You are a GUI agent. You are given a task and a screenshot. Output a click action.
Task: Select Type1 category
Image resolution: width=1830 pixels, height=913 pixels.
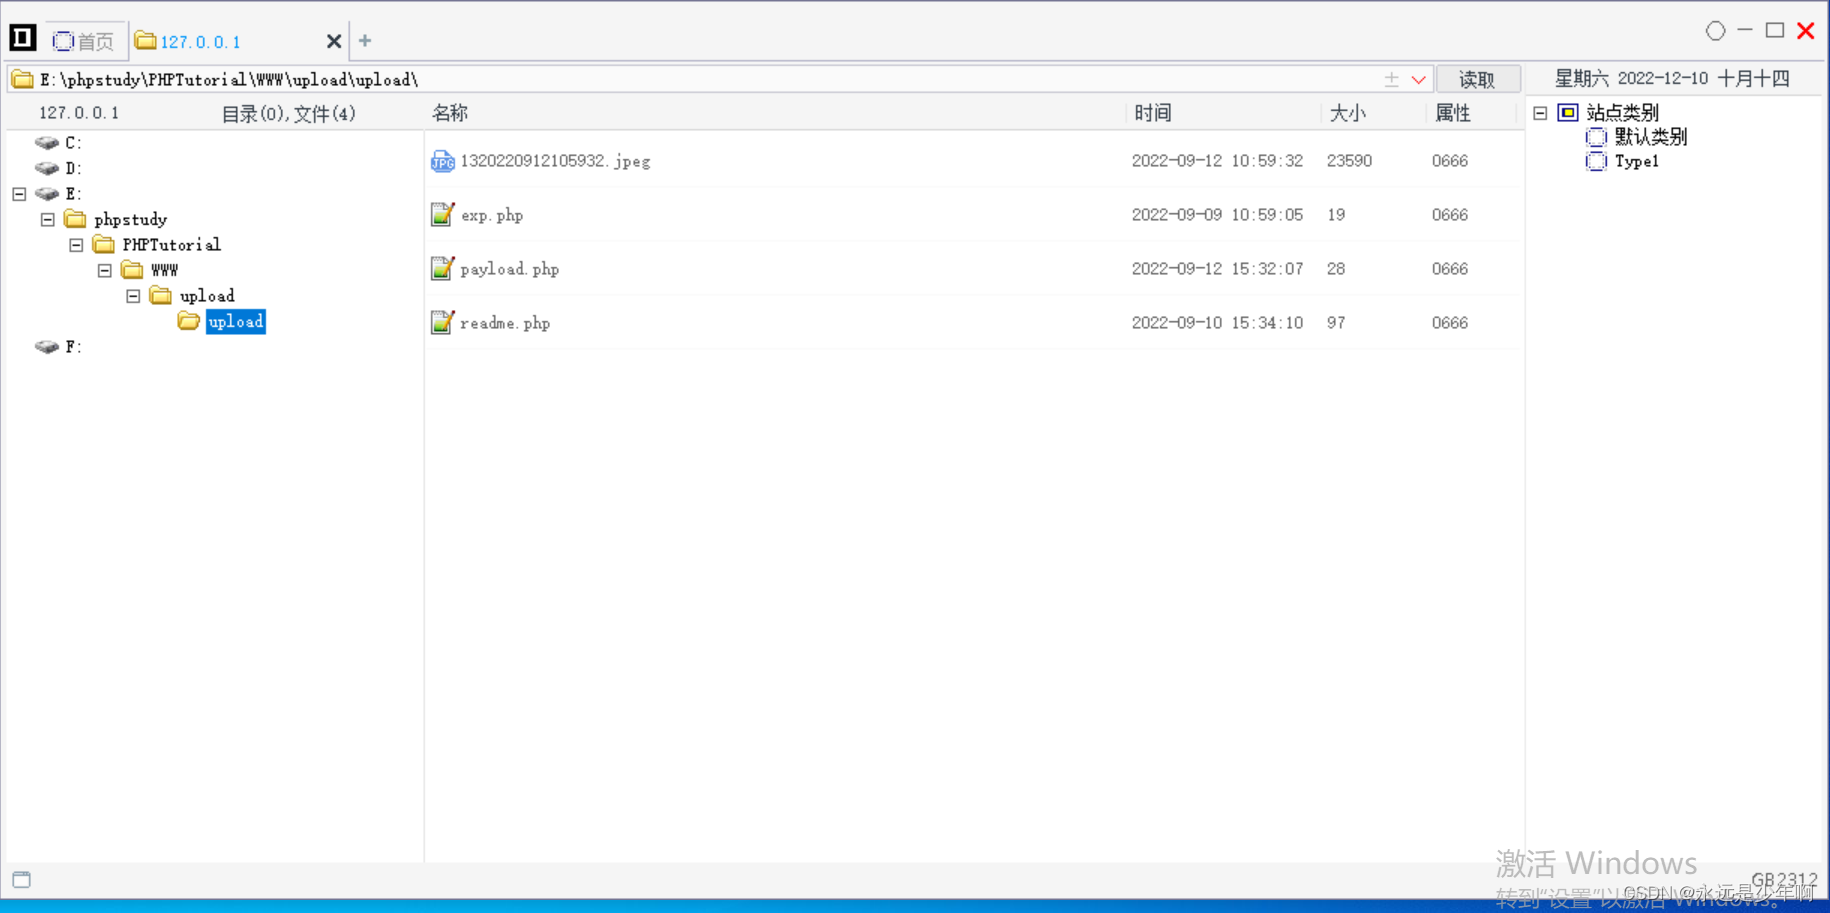click(x=1637, y=161)
